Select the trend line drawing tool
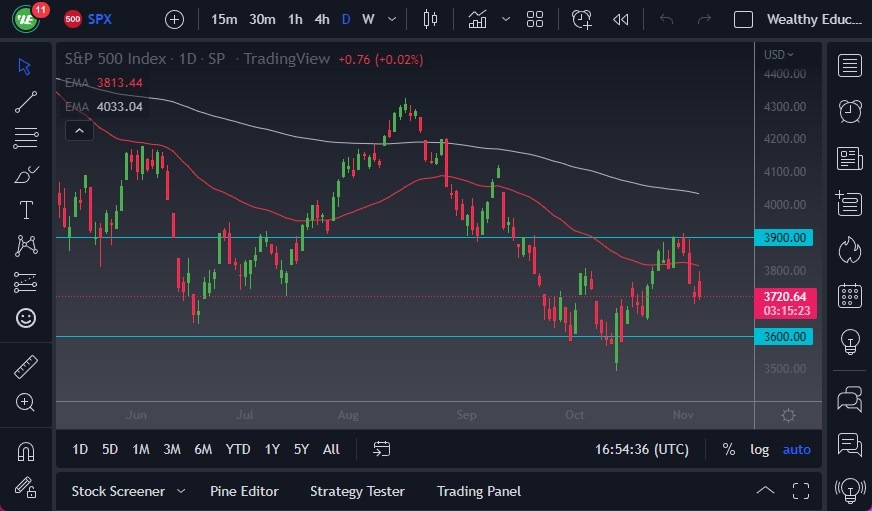 tap(26, 101)
